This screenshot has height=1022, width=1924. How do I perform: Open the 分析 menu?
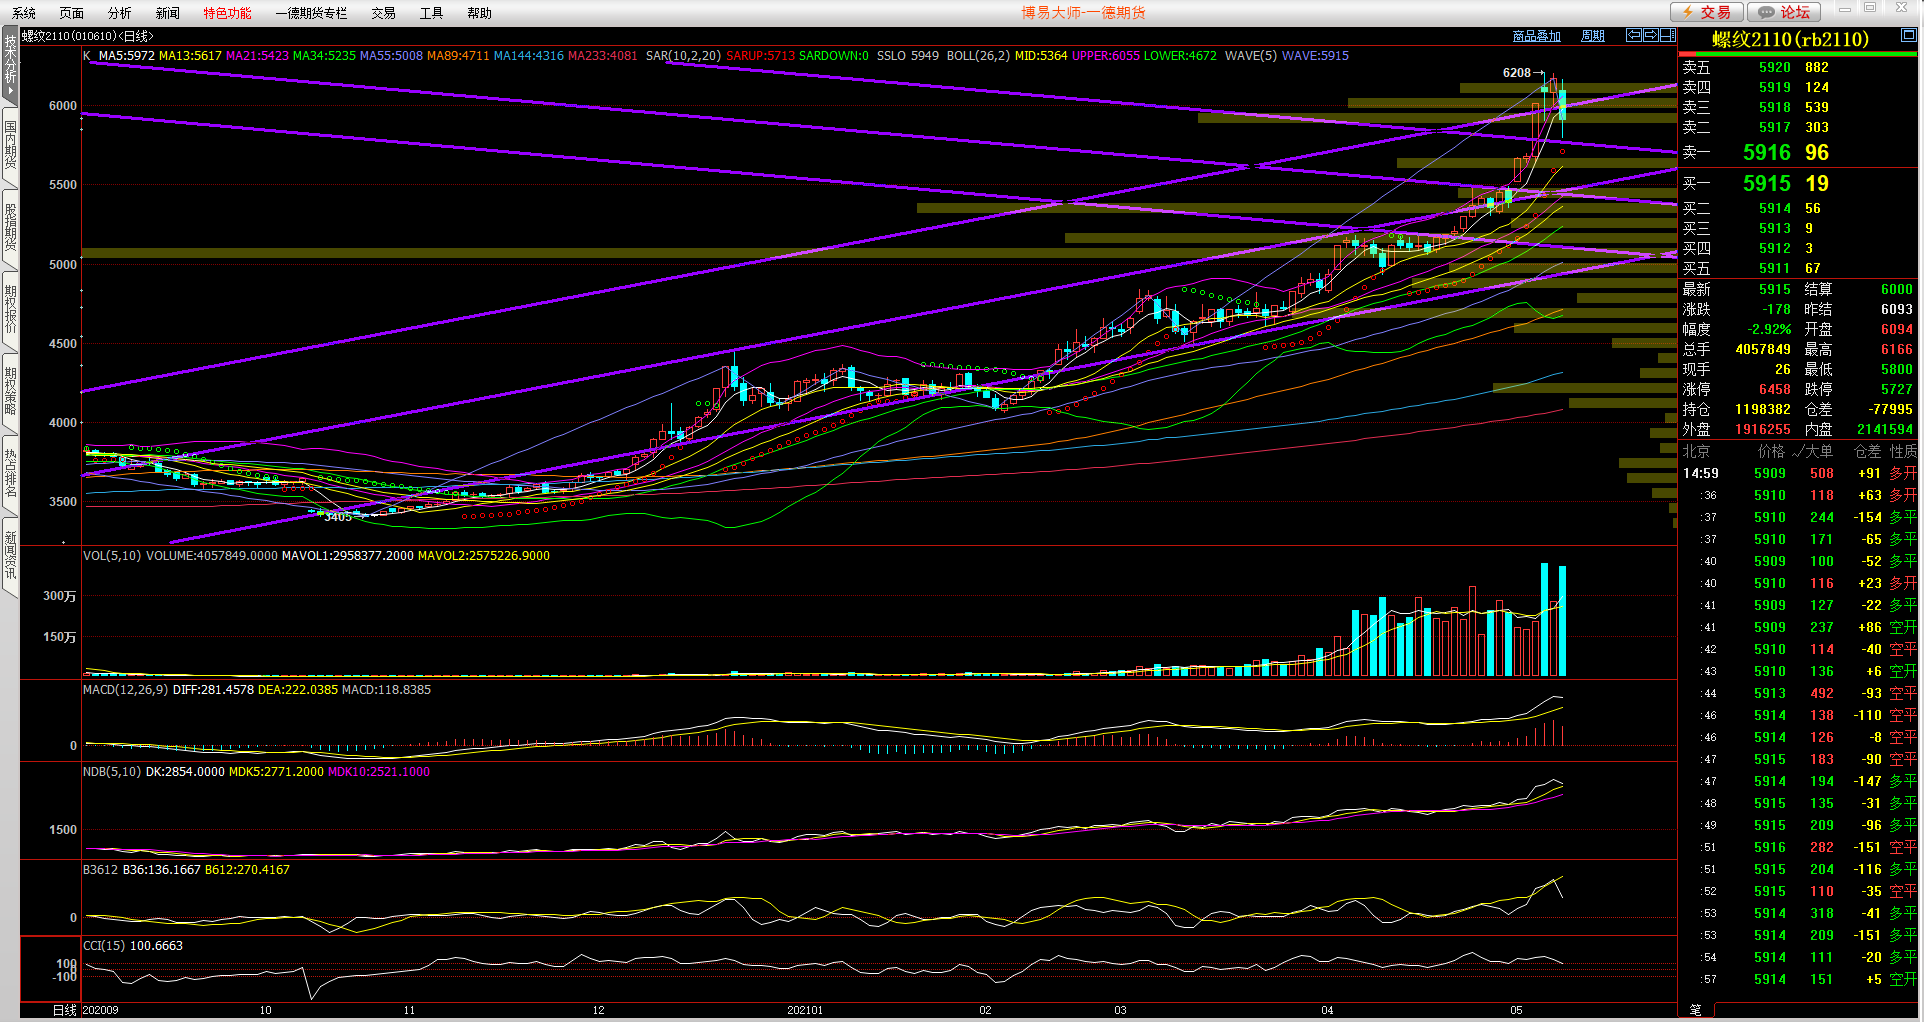coord(120,13)
